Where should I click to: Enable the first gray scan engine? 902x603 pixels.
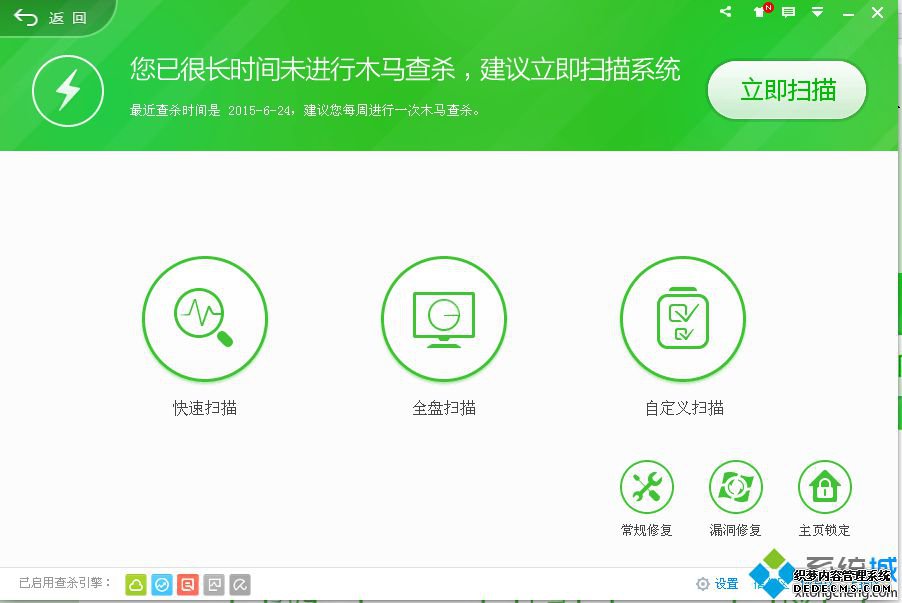click(x=214, y=585)
